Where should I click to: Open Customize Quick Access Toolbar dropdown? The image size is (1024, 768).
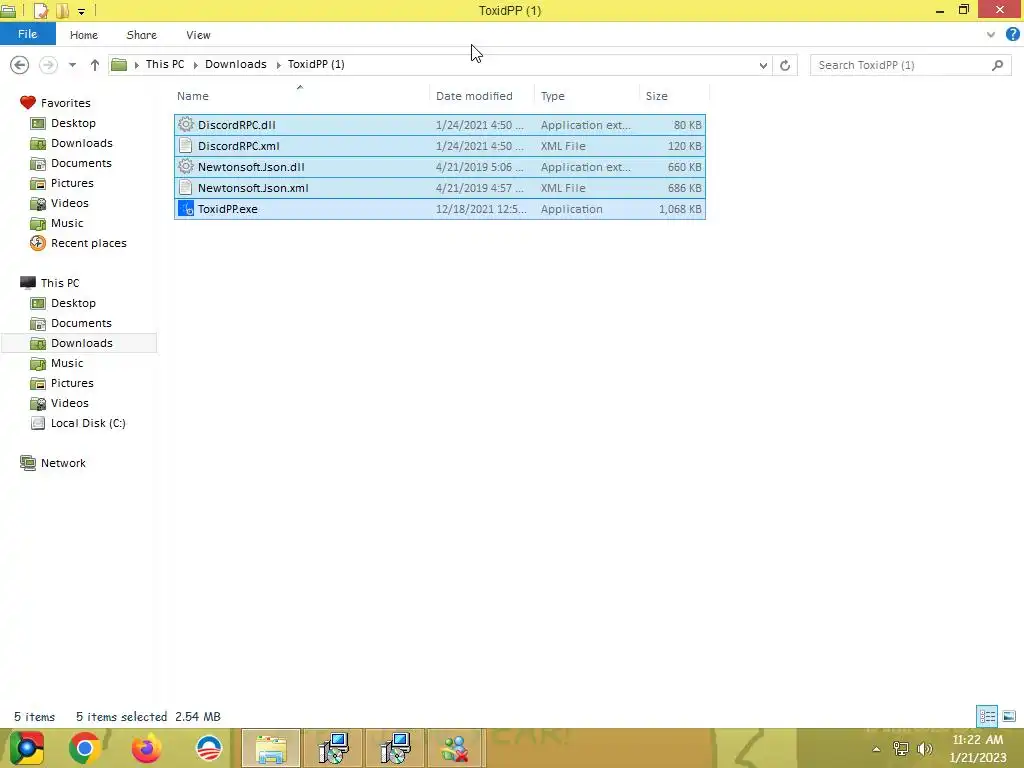82,11
